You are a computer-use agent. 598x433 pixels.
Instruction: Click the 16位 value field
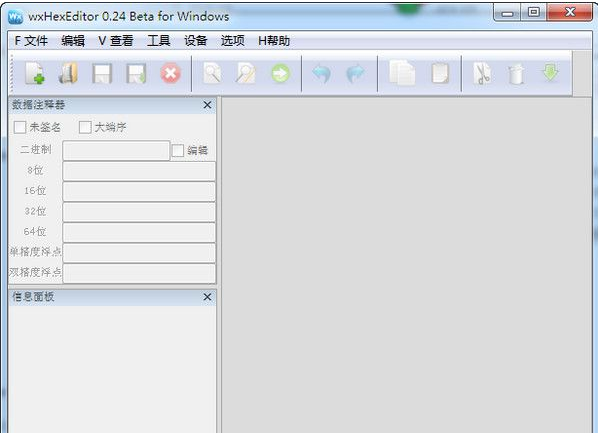click(x=139, y=192)
